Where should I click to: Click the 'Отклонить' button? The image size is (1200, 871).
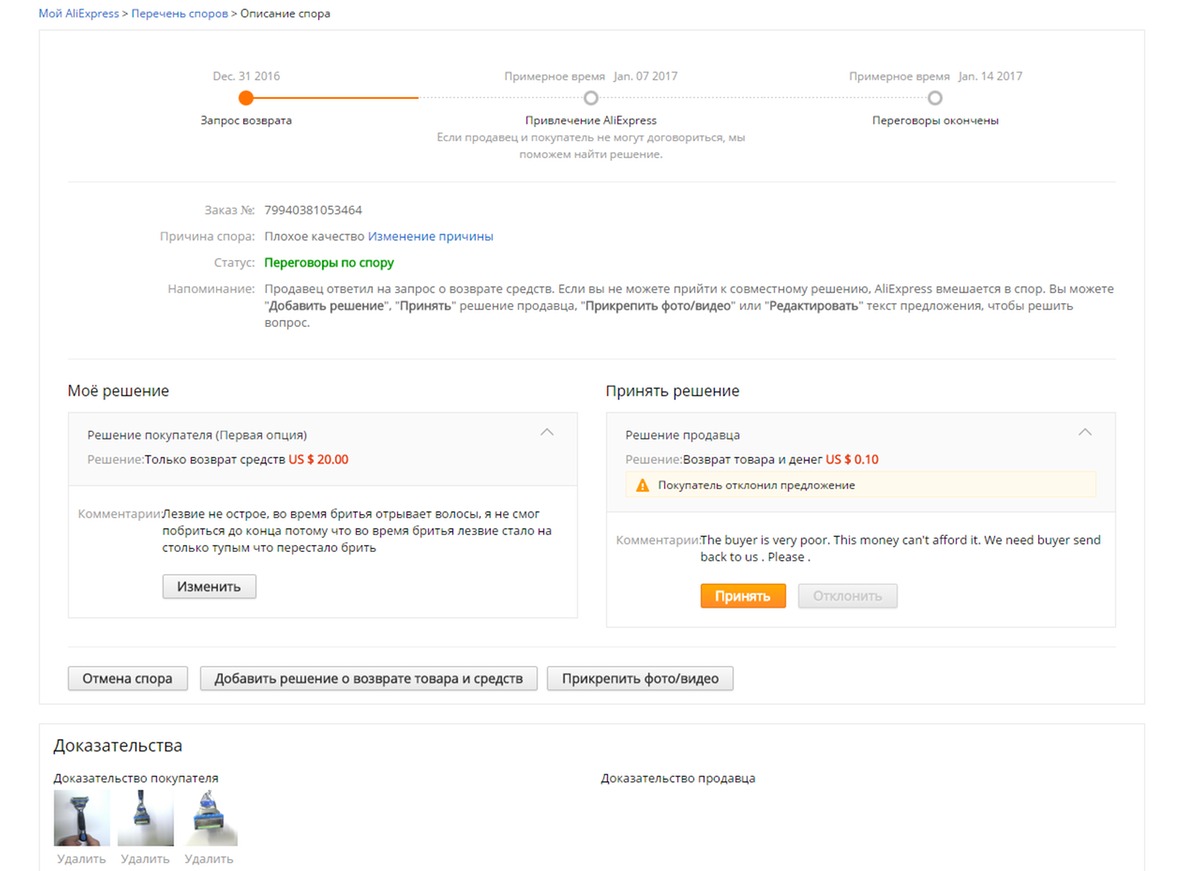pyautogui.click(x=847, y=596)
